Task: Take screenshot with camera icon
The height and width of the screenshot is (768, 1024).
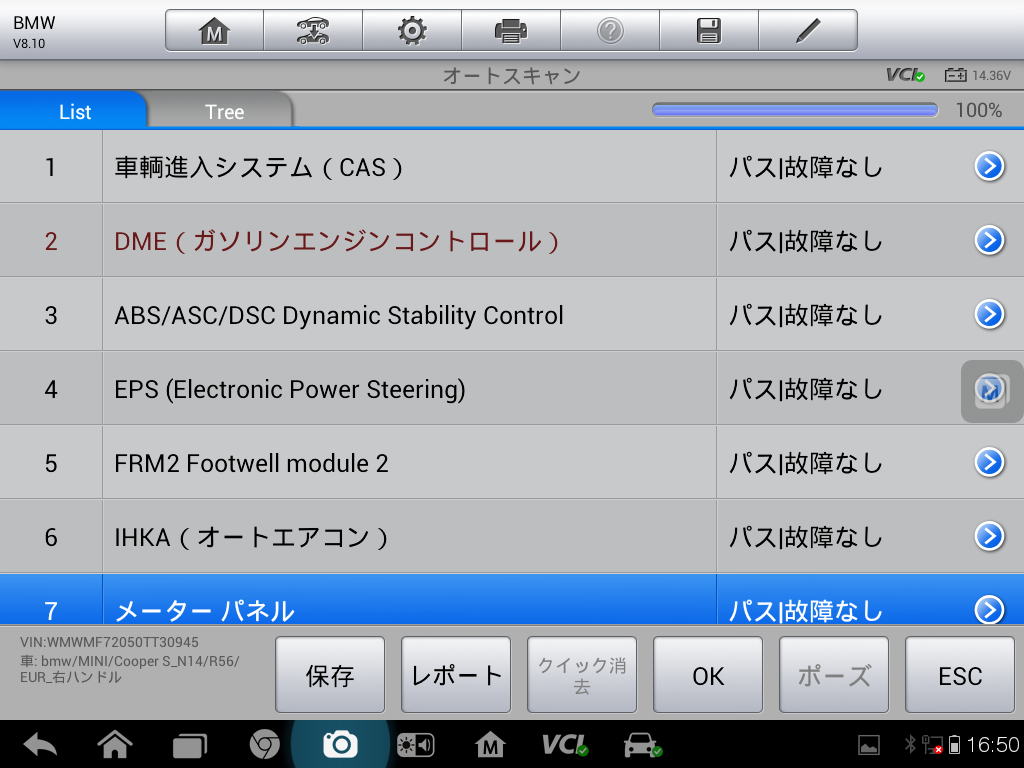Action: pyautogui.click(x=340, y=744)
